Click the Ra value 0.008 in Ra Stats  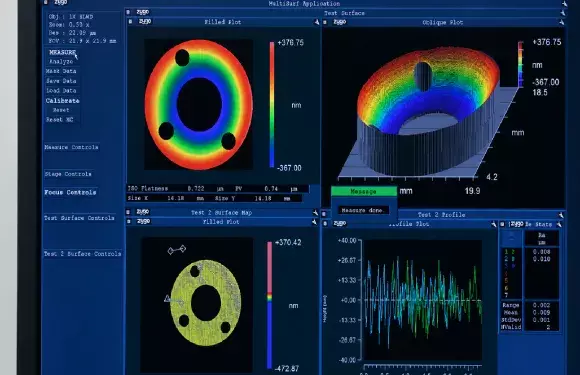pyautogui.click(x=542, y=252)
